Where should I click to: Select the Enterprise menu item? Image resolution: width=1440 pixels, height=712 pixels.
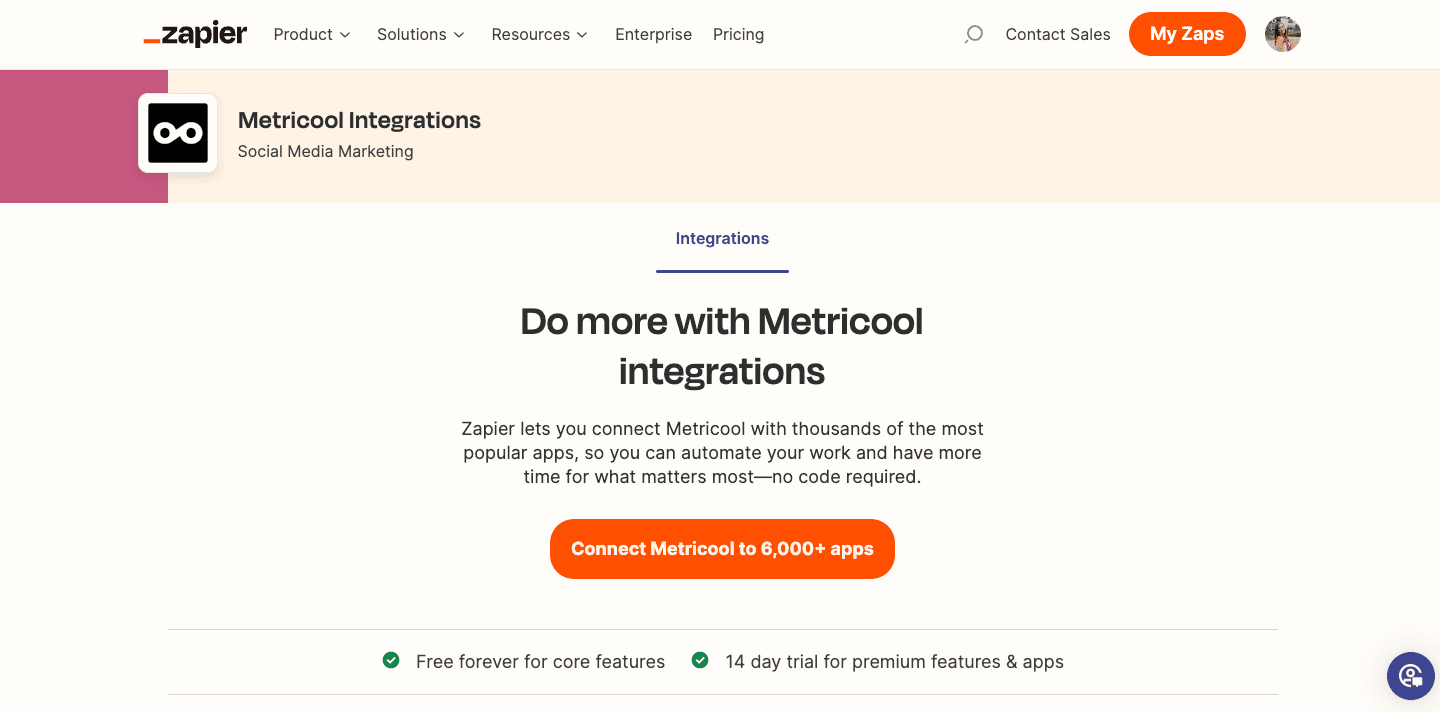[653, 34]
